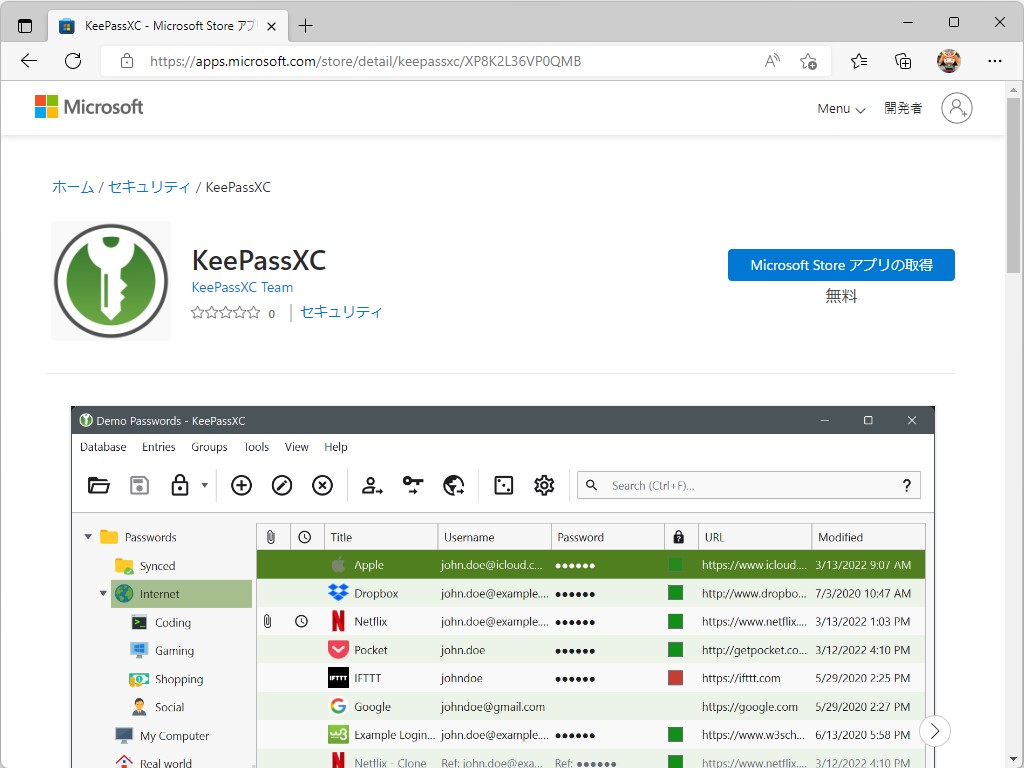
Task: Select the Gaming group in the sidebar
Action: tap(173, 650)
